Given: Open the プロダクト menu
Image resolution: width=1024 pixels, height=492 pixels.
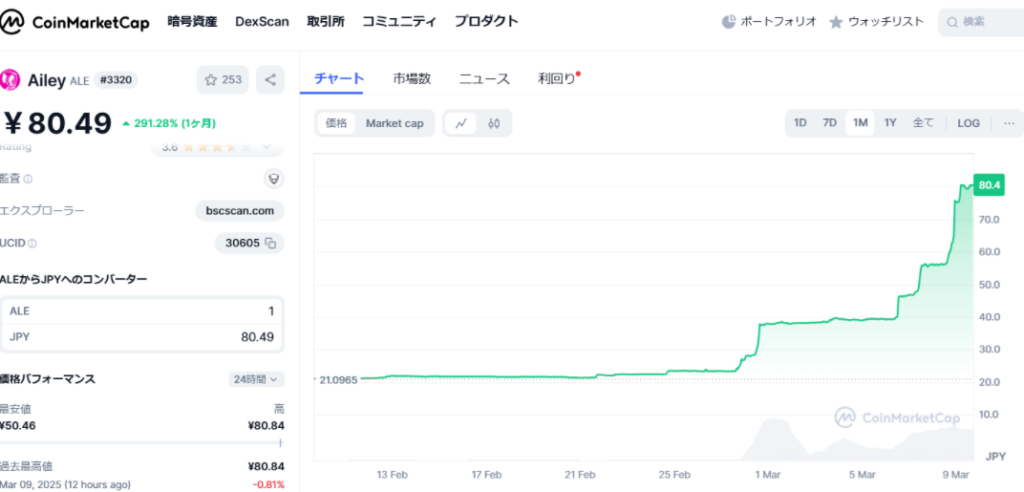Looking at the screenshot, I should [x=487, y=22].
